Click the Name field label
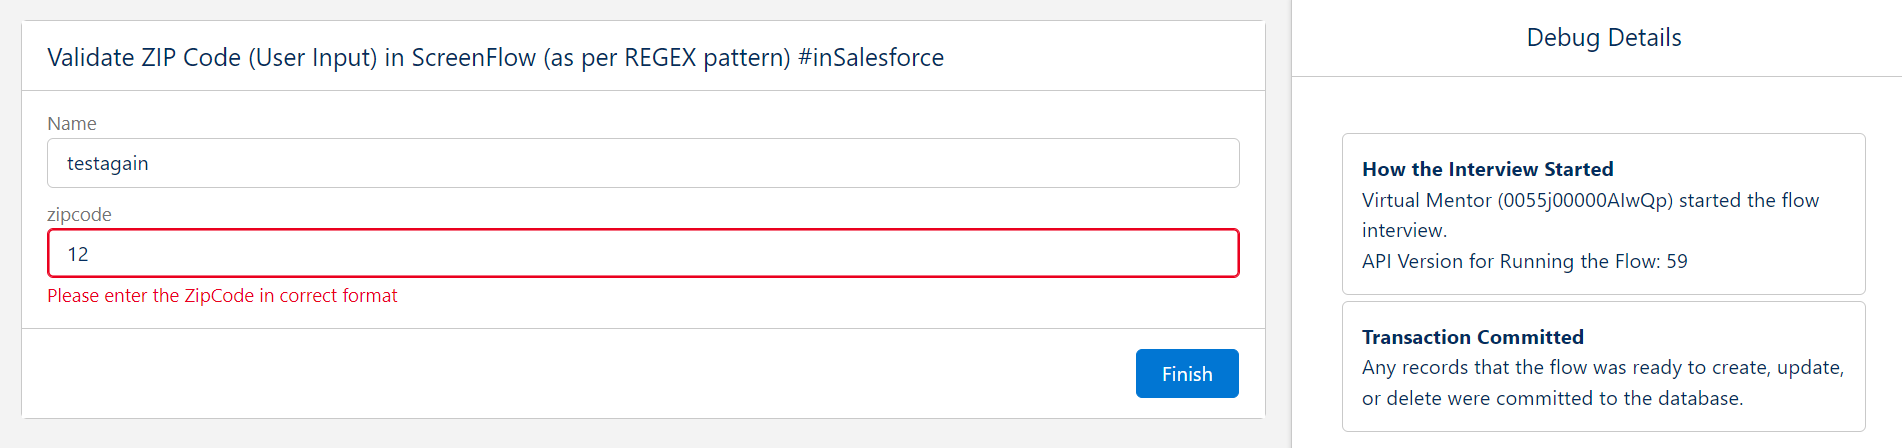1902x448 pixels. coord(72,124)
